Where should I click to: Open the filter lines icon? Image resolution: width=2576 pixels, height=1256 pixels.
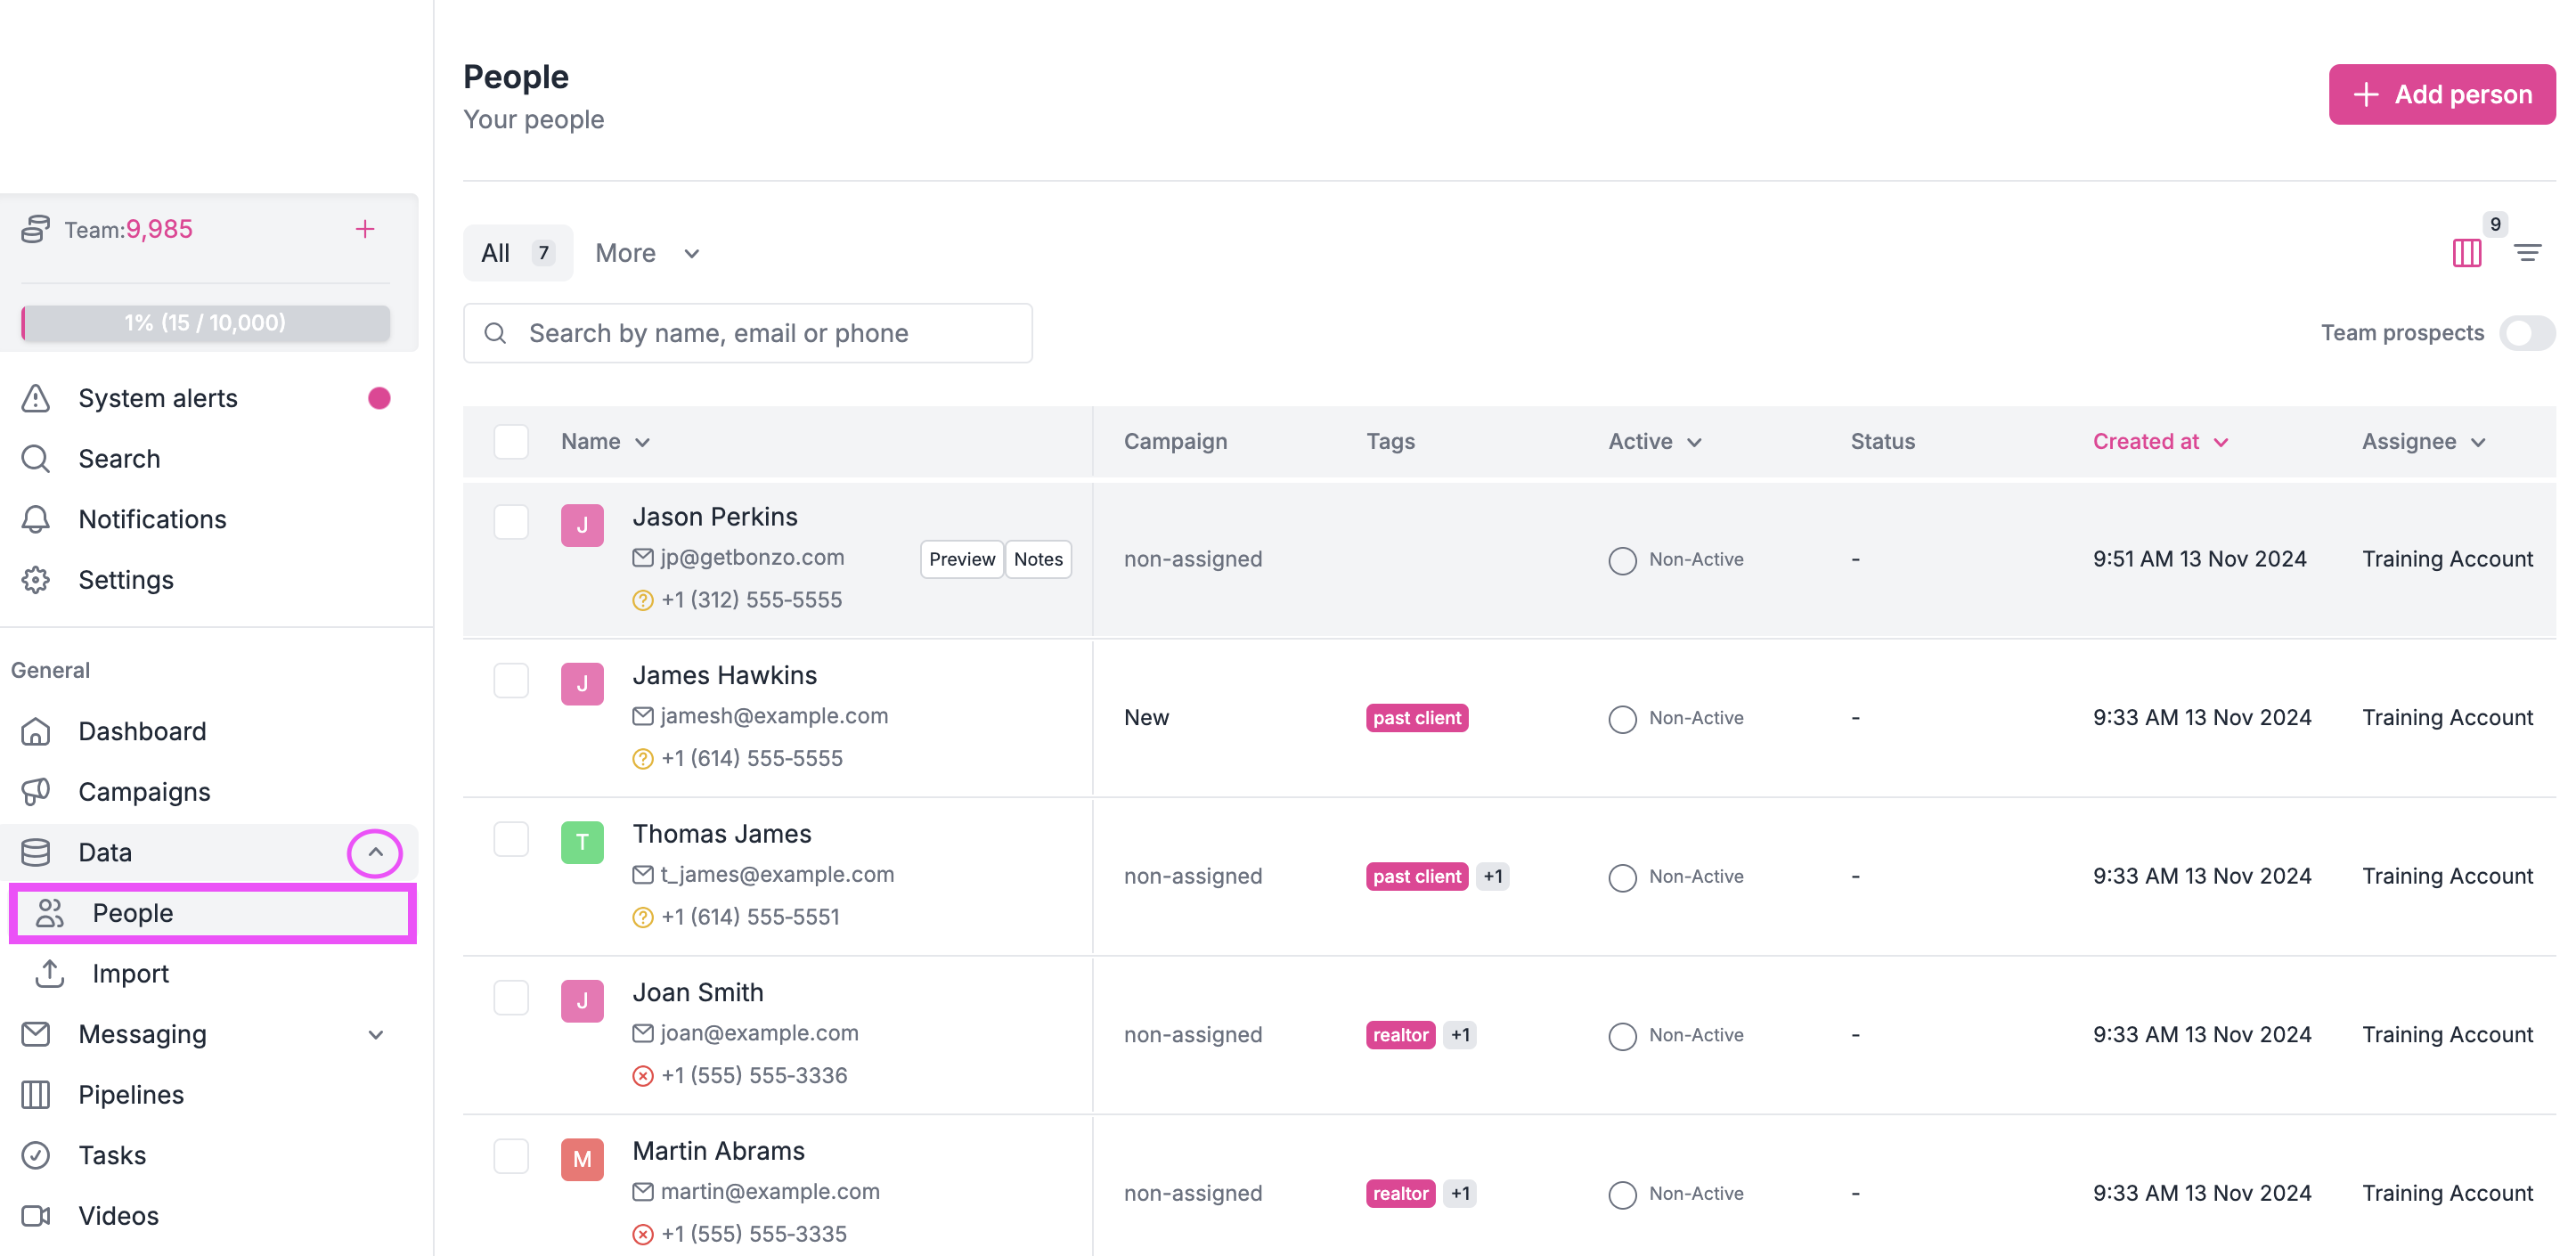tap(2528, 253)
